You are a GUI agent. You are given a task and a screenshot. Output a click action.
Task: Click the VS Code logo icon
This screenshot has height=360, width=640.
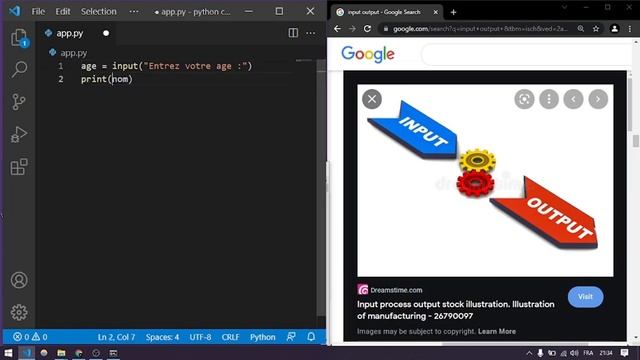[15, 11]
